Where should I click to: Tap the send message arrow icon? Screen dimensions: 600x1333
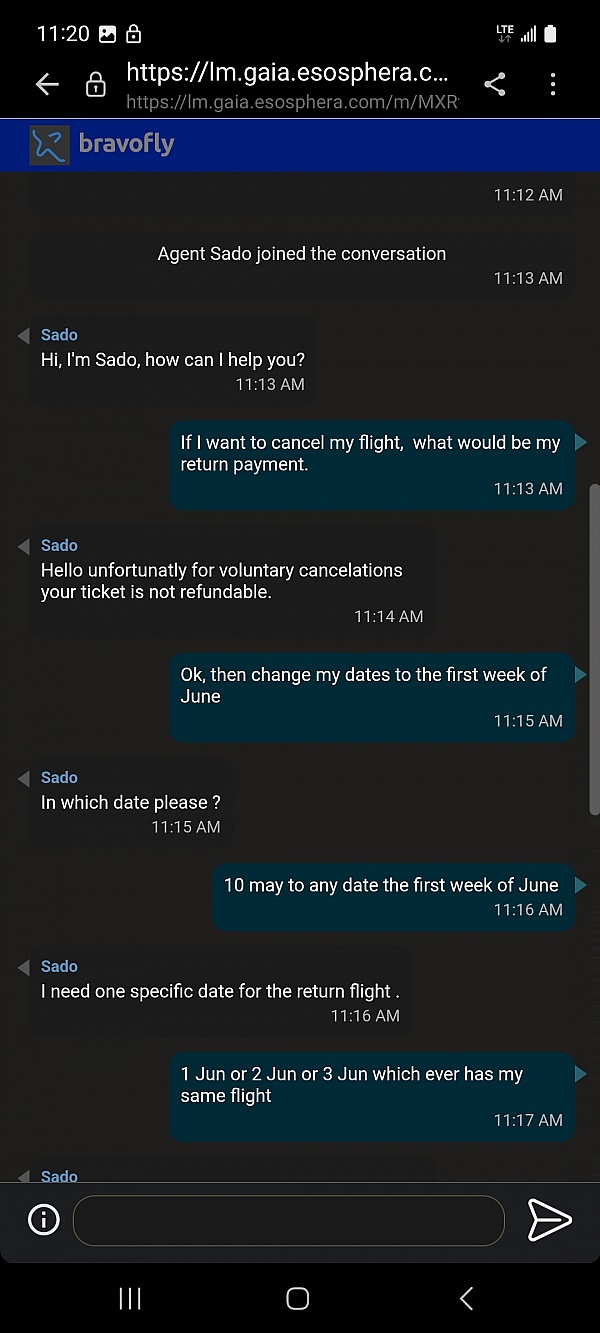pos(549,1219)
